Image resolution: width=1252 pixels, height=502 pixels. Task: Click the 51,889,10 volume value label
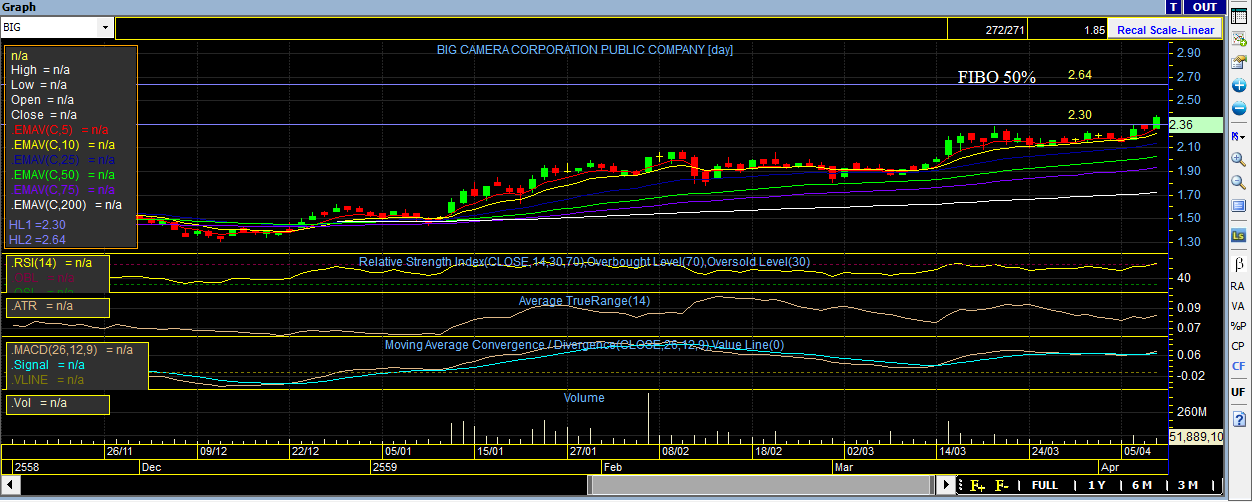coord(1196,437)
